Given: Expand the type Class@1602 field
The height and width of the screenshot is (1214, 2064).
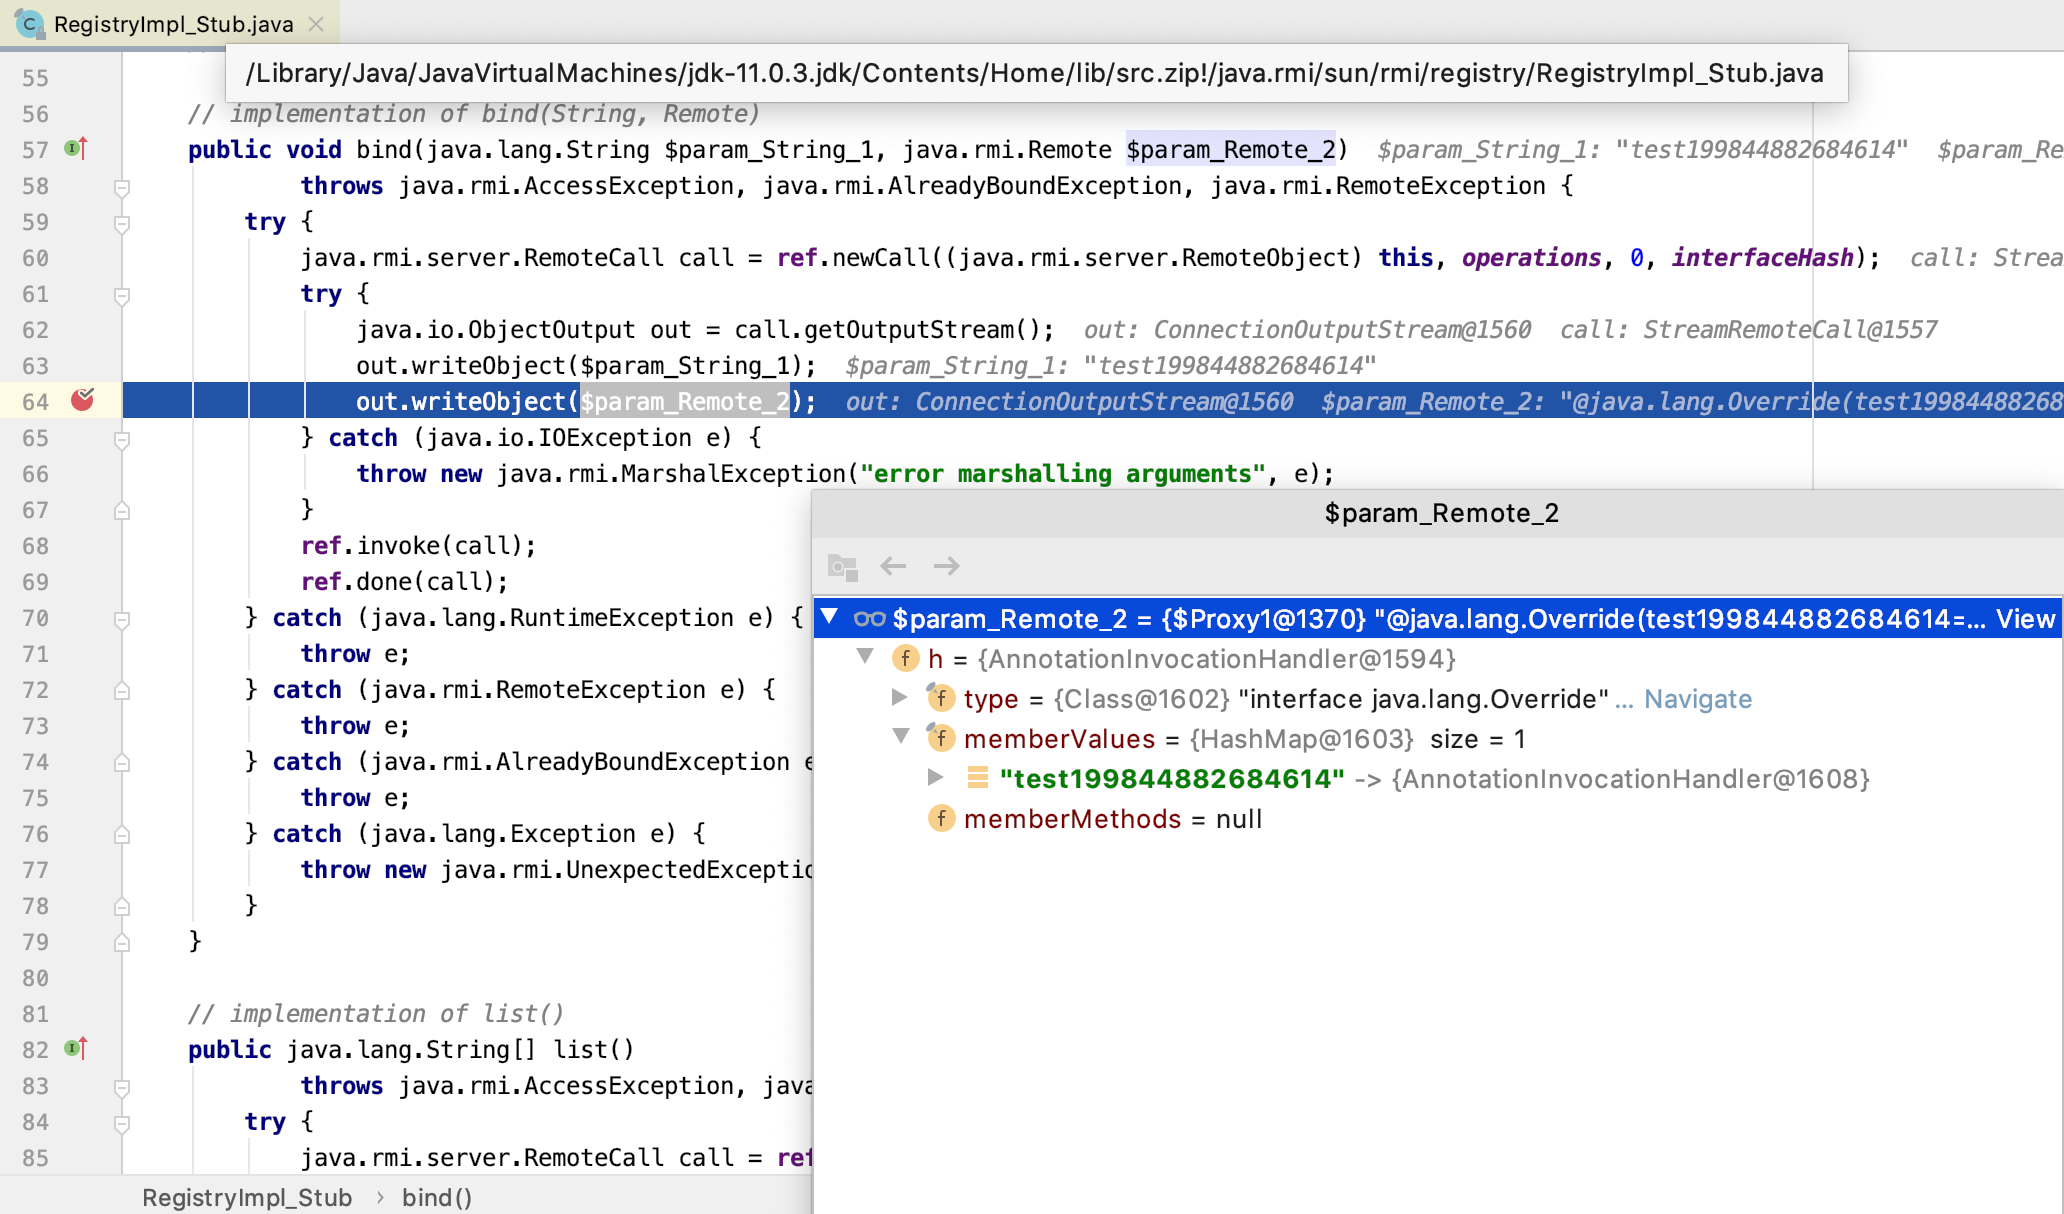Looking at the screenshot, I should [899, 697].
